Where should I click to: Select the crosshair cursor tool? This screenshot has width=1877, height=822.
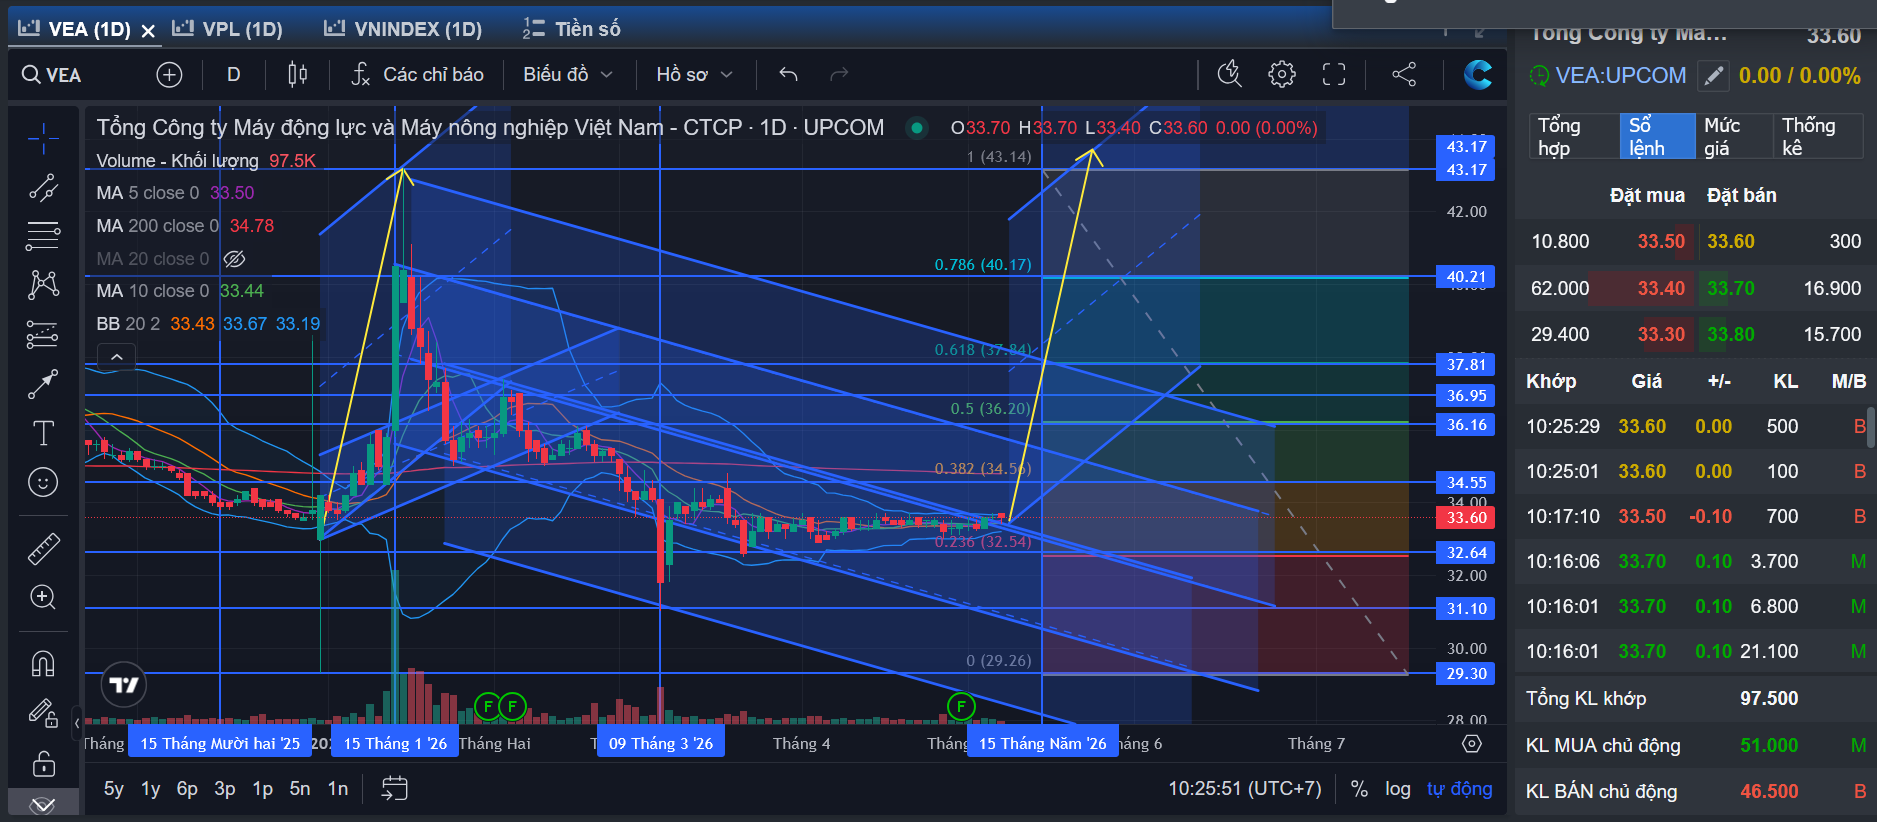43,139
